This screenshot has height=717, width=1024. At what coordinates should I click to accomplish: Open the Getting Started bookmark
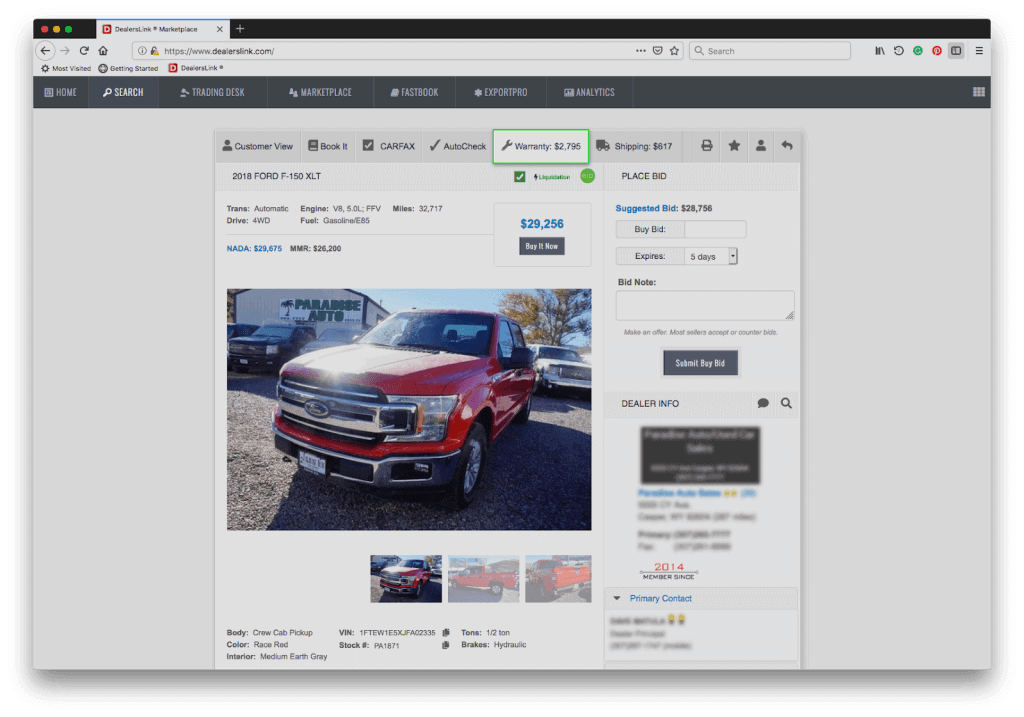128,68
